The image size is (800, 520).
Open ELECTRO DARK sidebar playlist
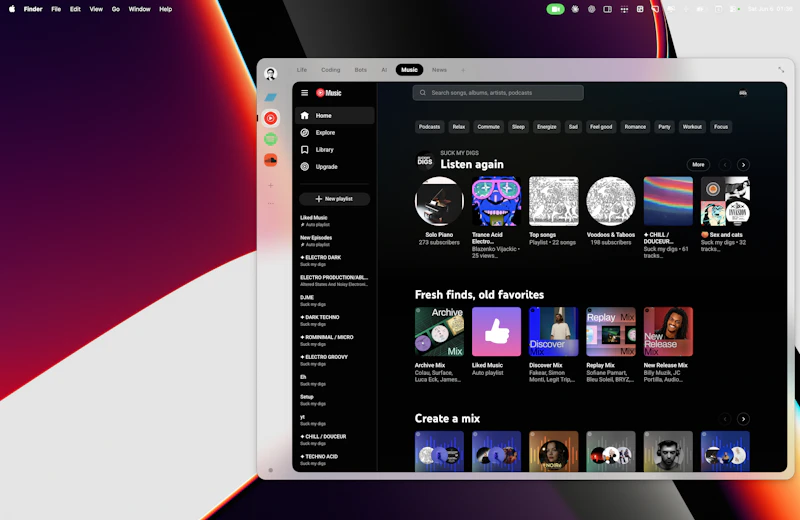tap(335, 260)
